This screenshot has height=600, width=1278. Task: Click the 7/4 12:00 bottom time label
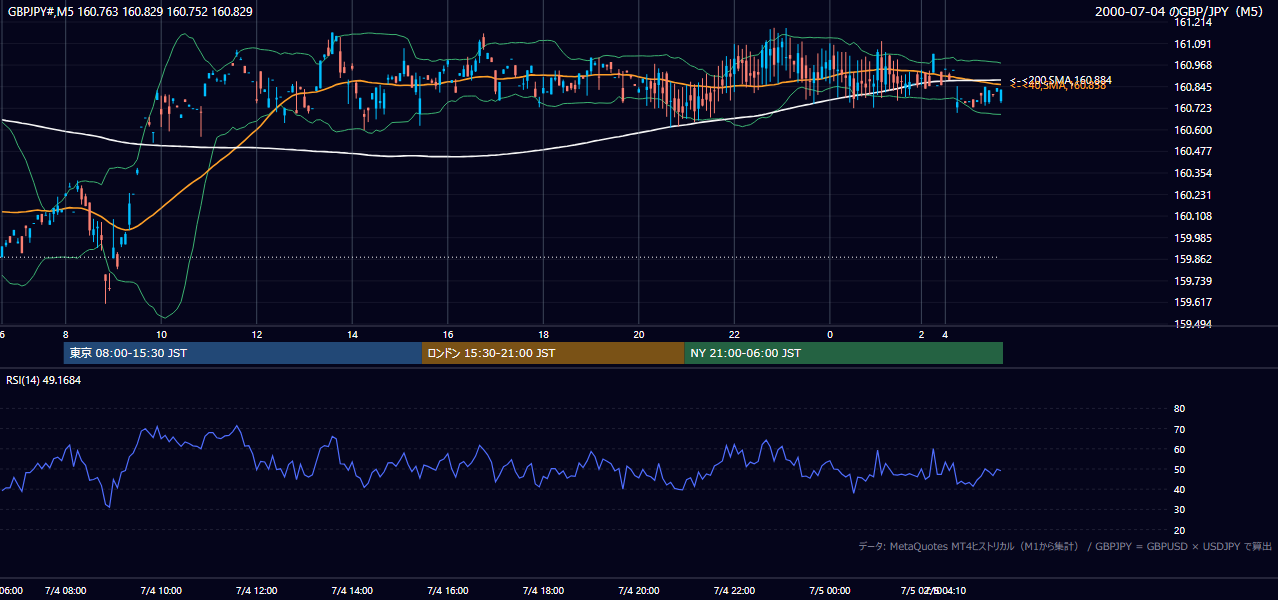(x=257, y=591)
